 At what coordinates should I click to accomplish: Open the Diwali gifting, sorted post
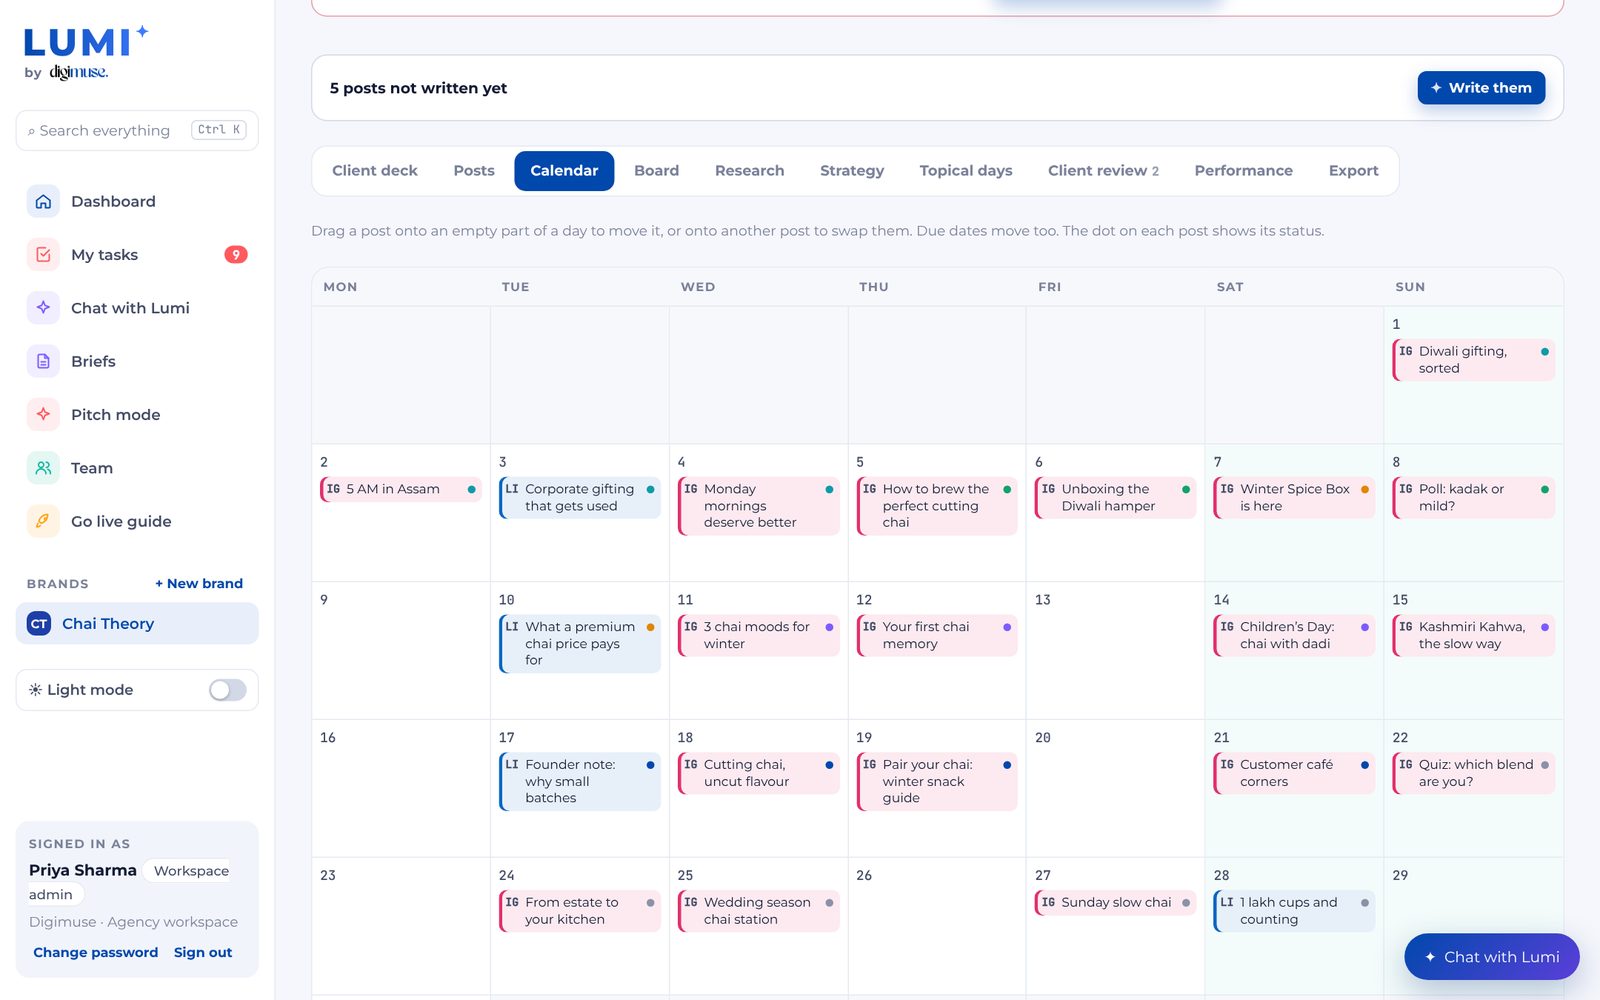tap(1473, 360)
